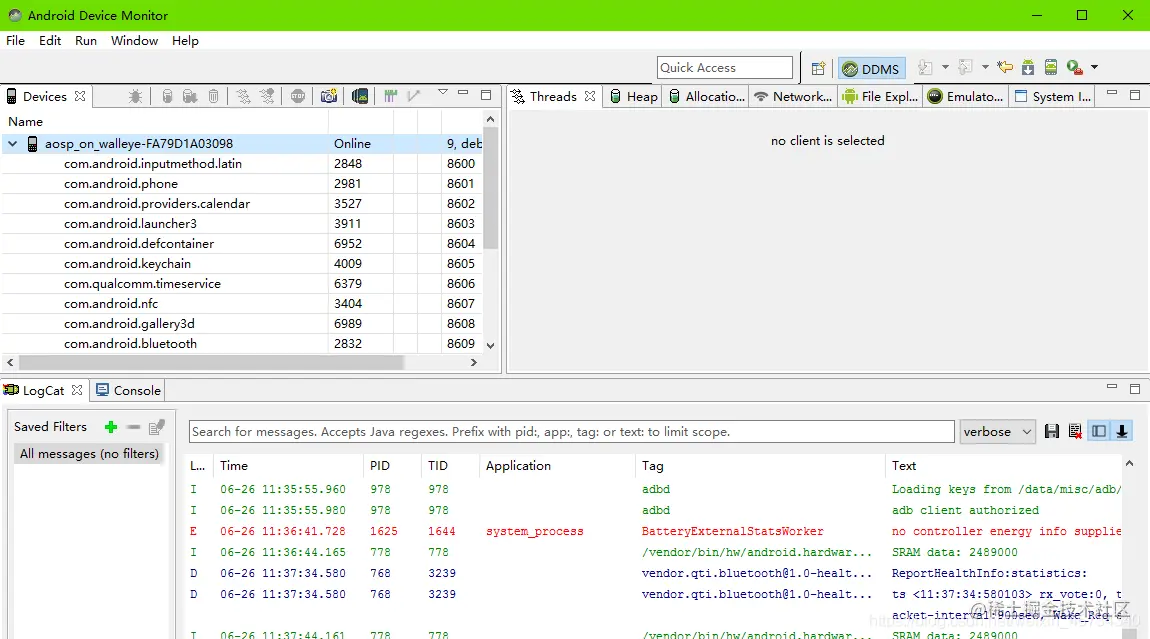Screen dimensions: 1150x639
Task: Maximize the LogCat panel
Action: click(x=1135, y=388)
